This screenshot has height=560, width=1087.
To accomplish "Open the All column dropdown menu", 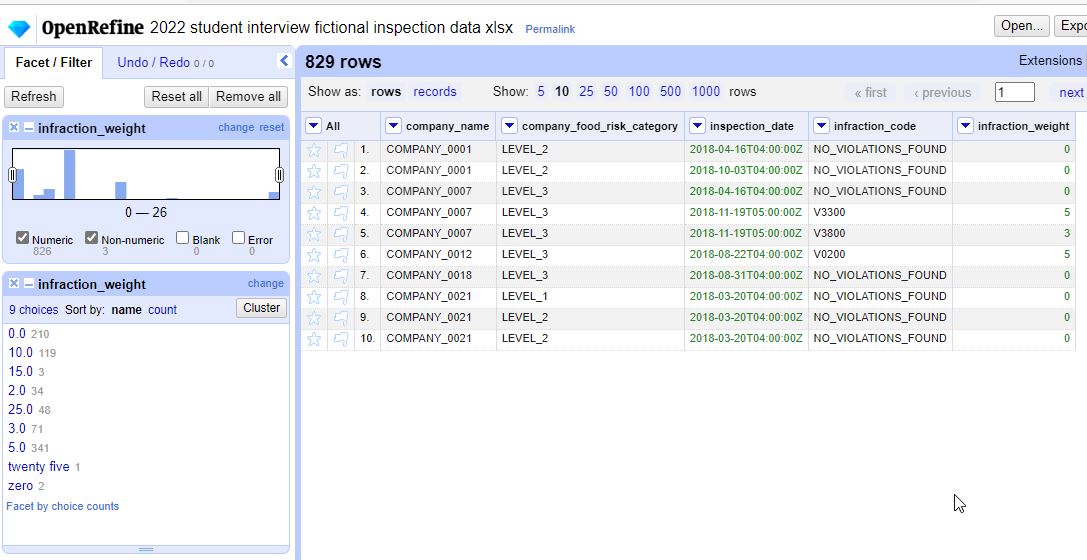I will pyautogui.click(x=313, y=125).
